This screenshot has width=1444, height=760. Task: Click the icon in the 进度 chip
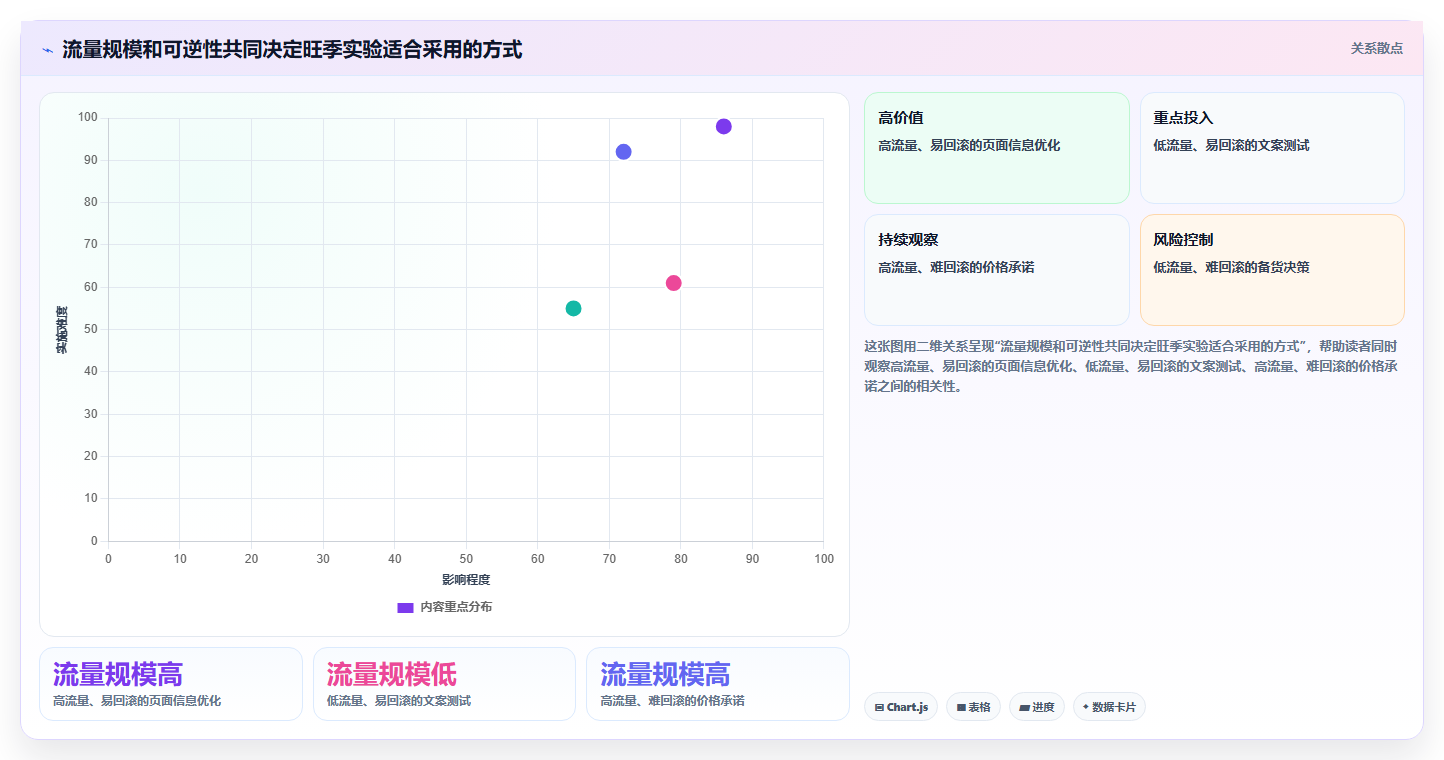point(1024,707)
